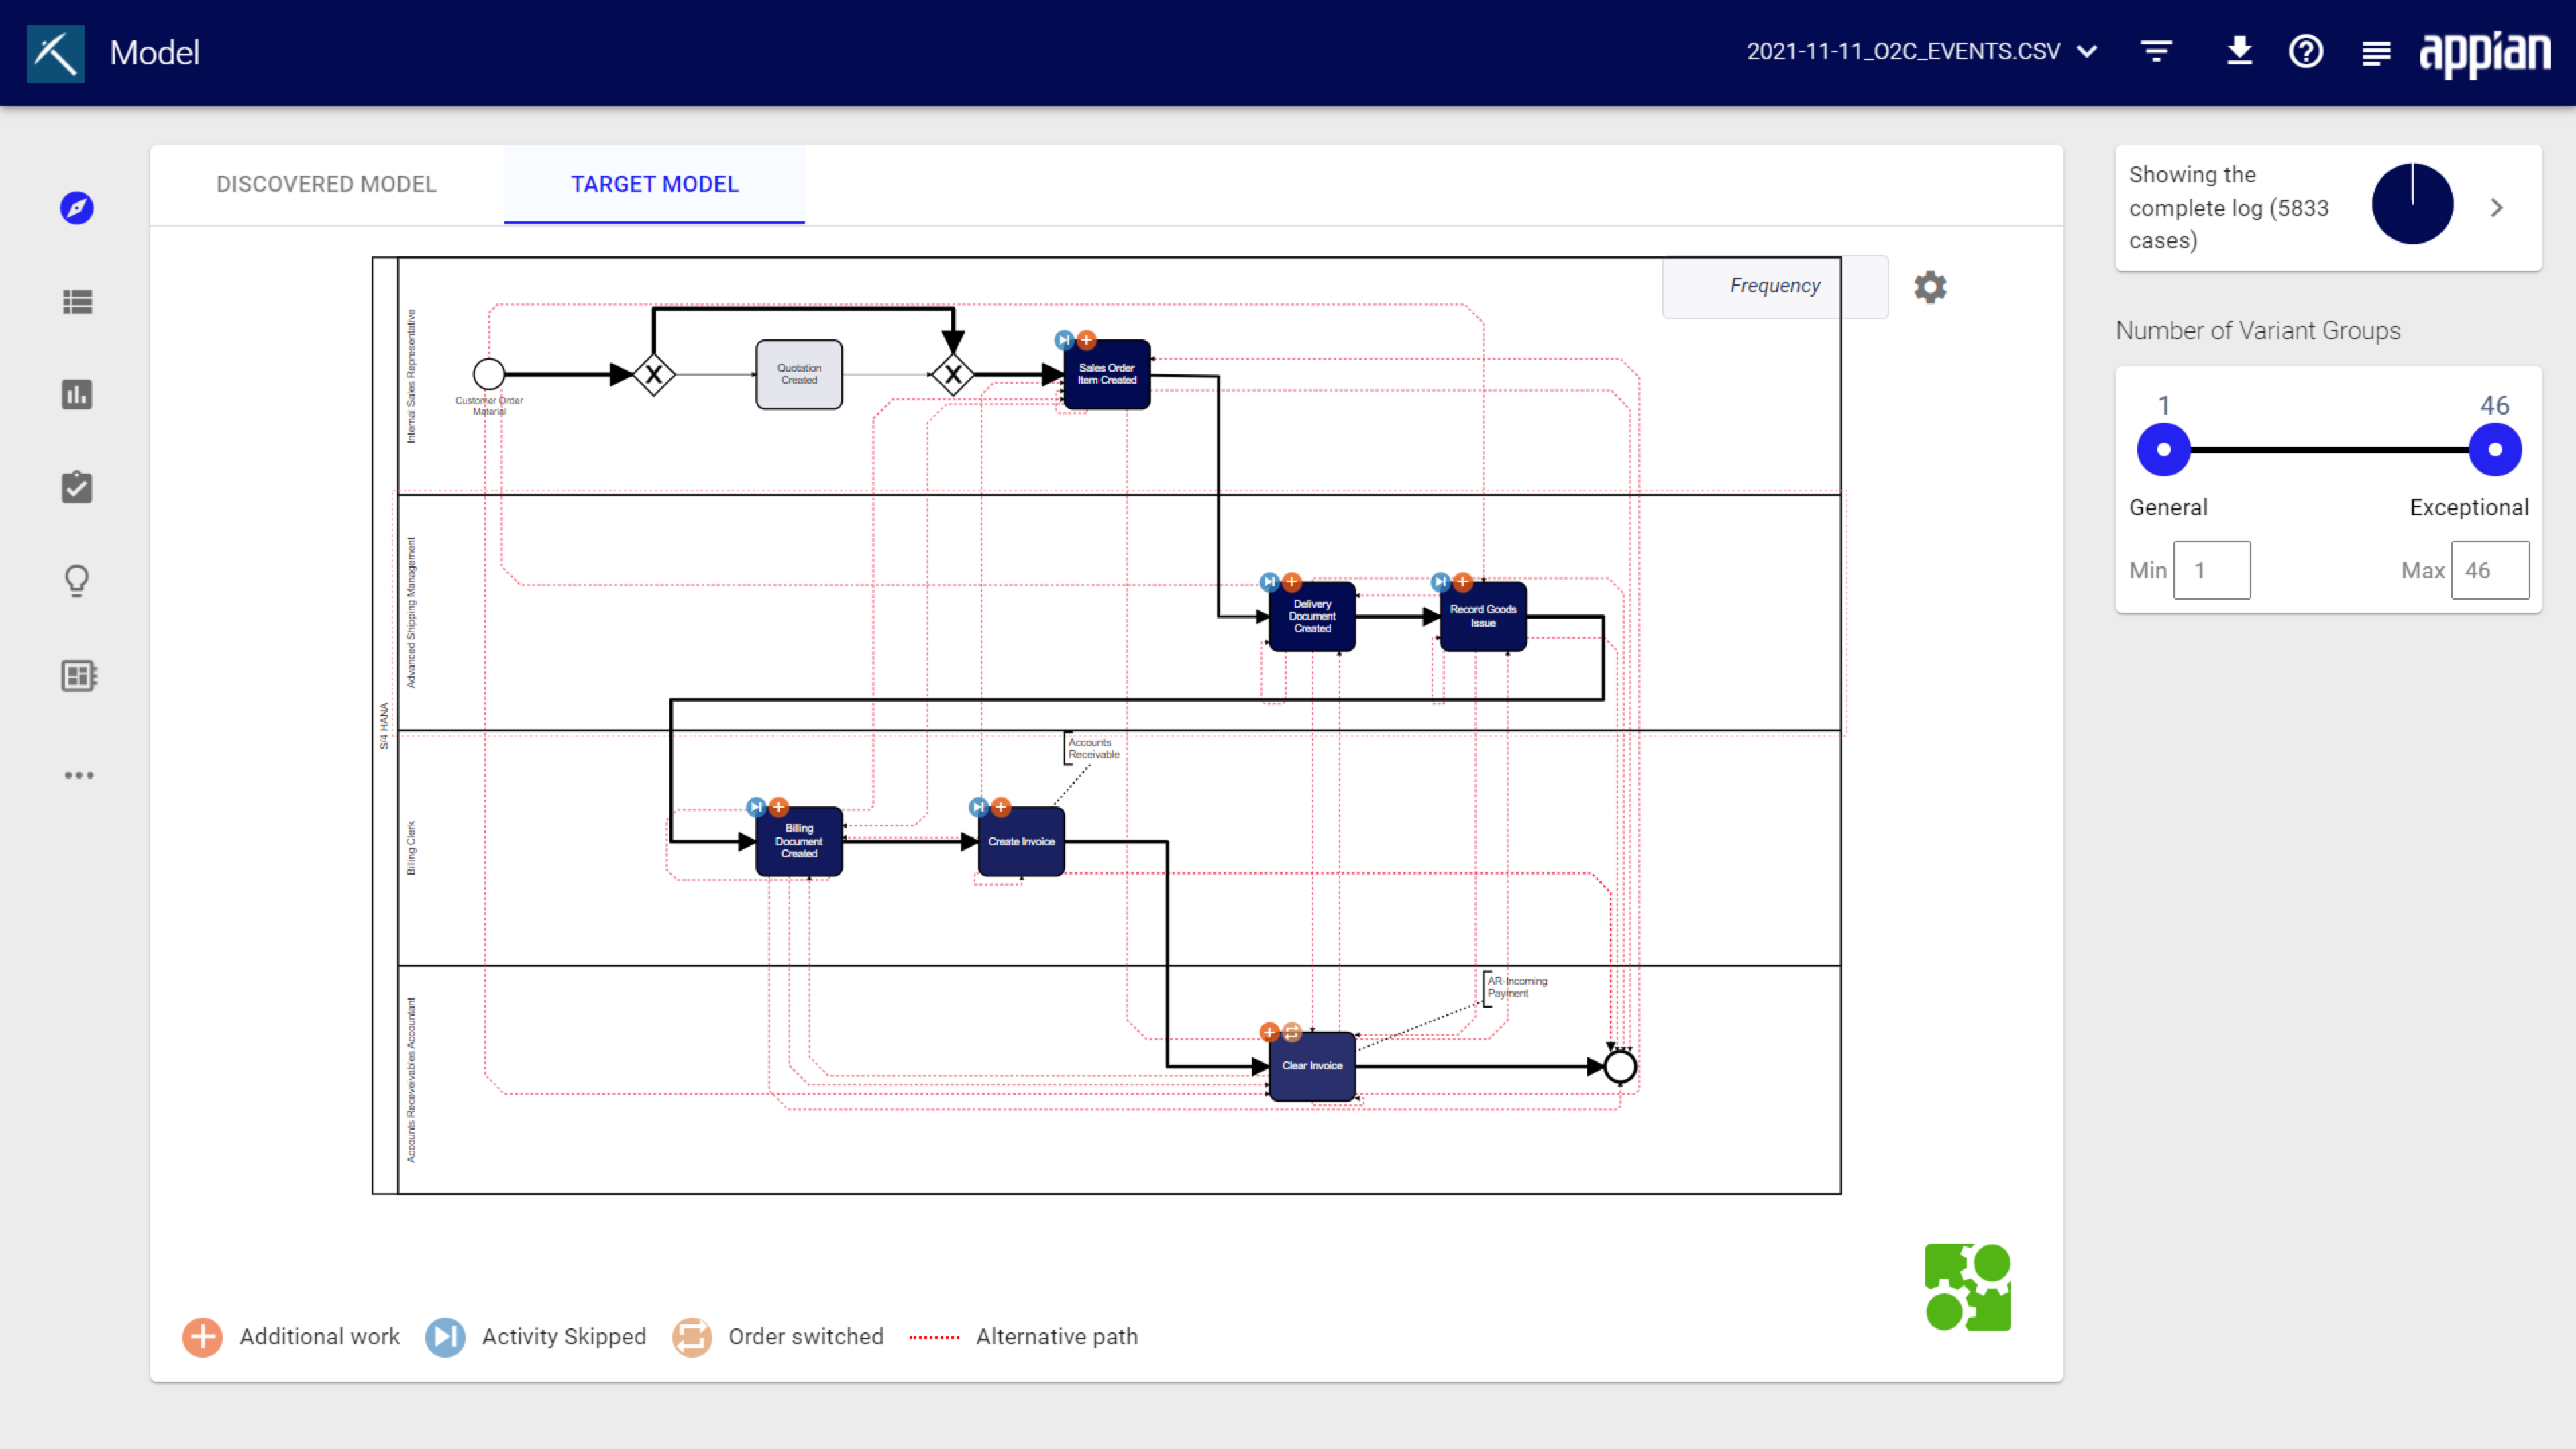Open the dashboard sidebar icon
2576x1449 pixels.
pos(78,676)
